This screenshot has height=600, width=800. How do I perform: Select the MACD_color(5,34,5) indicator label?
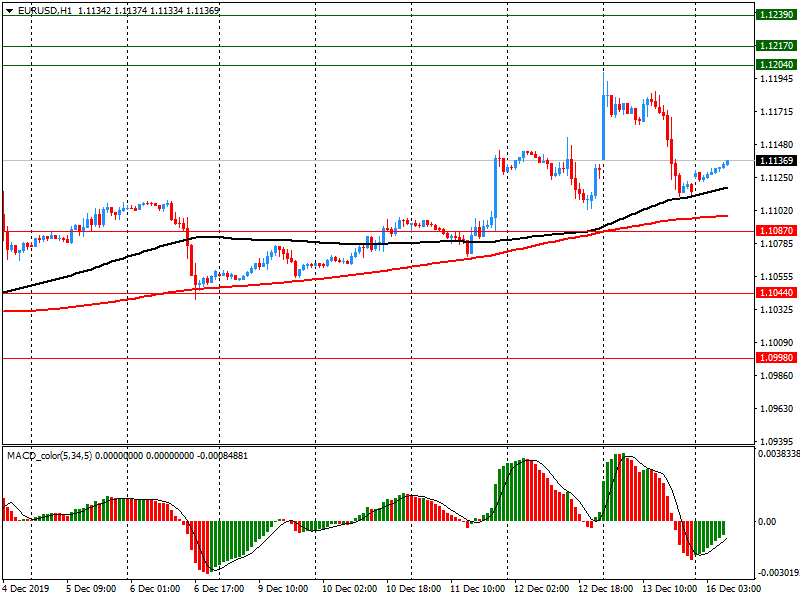(x=49, y=455)
